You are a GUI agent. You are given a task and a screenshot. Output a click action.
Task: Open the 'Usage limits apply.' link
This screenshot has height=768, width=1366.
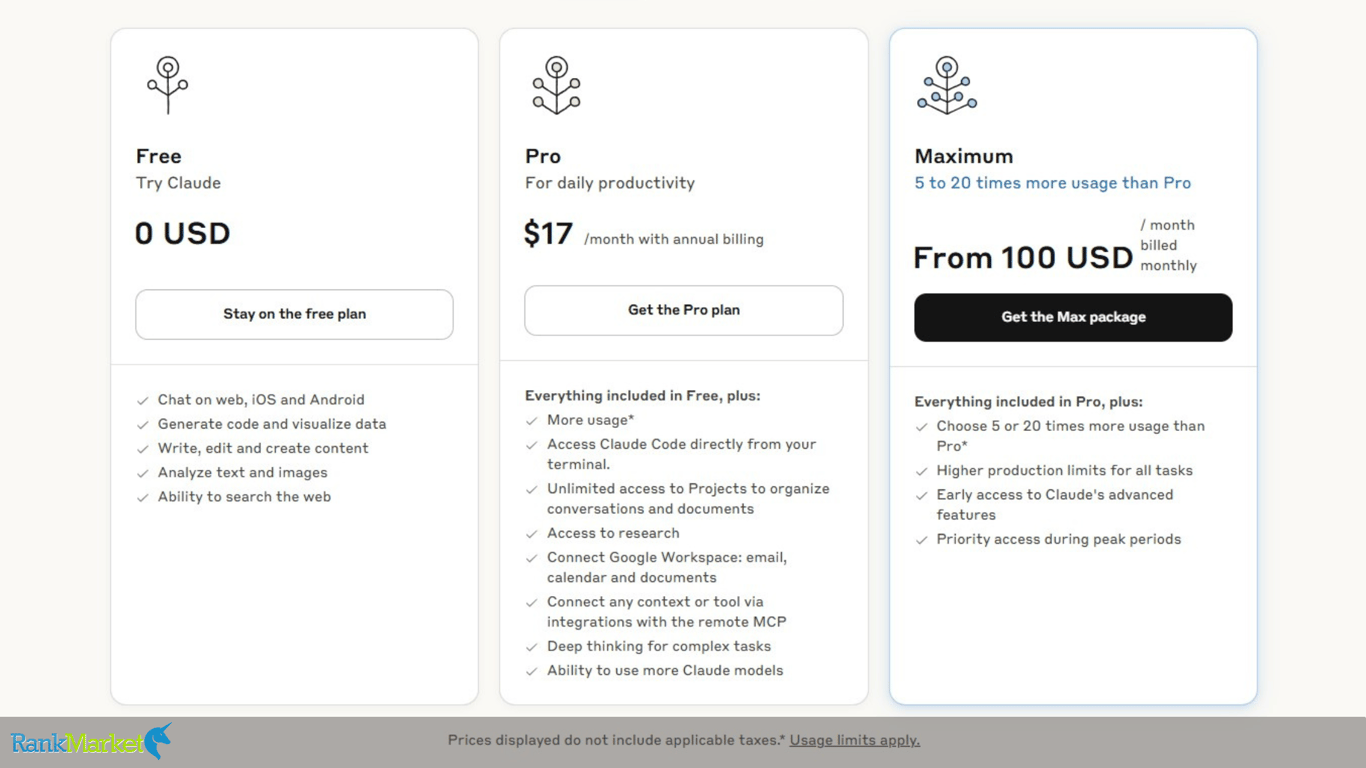(x=855, y=740)
